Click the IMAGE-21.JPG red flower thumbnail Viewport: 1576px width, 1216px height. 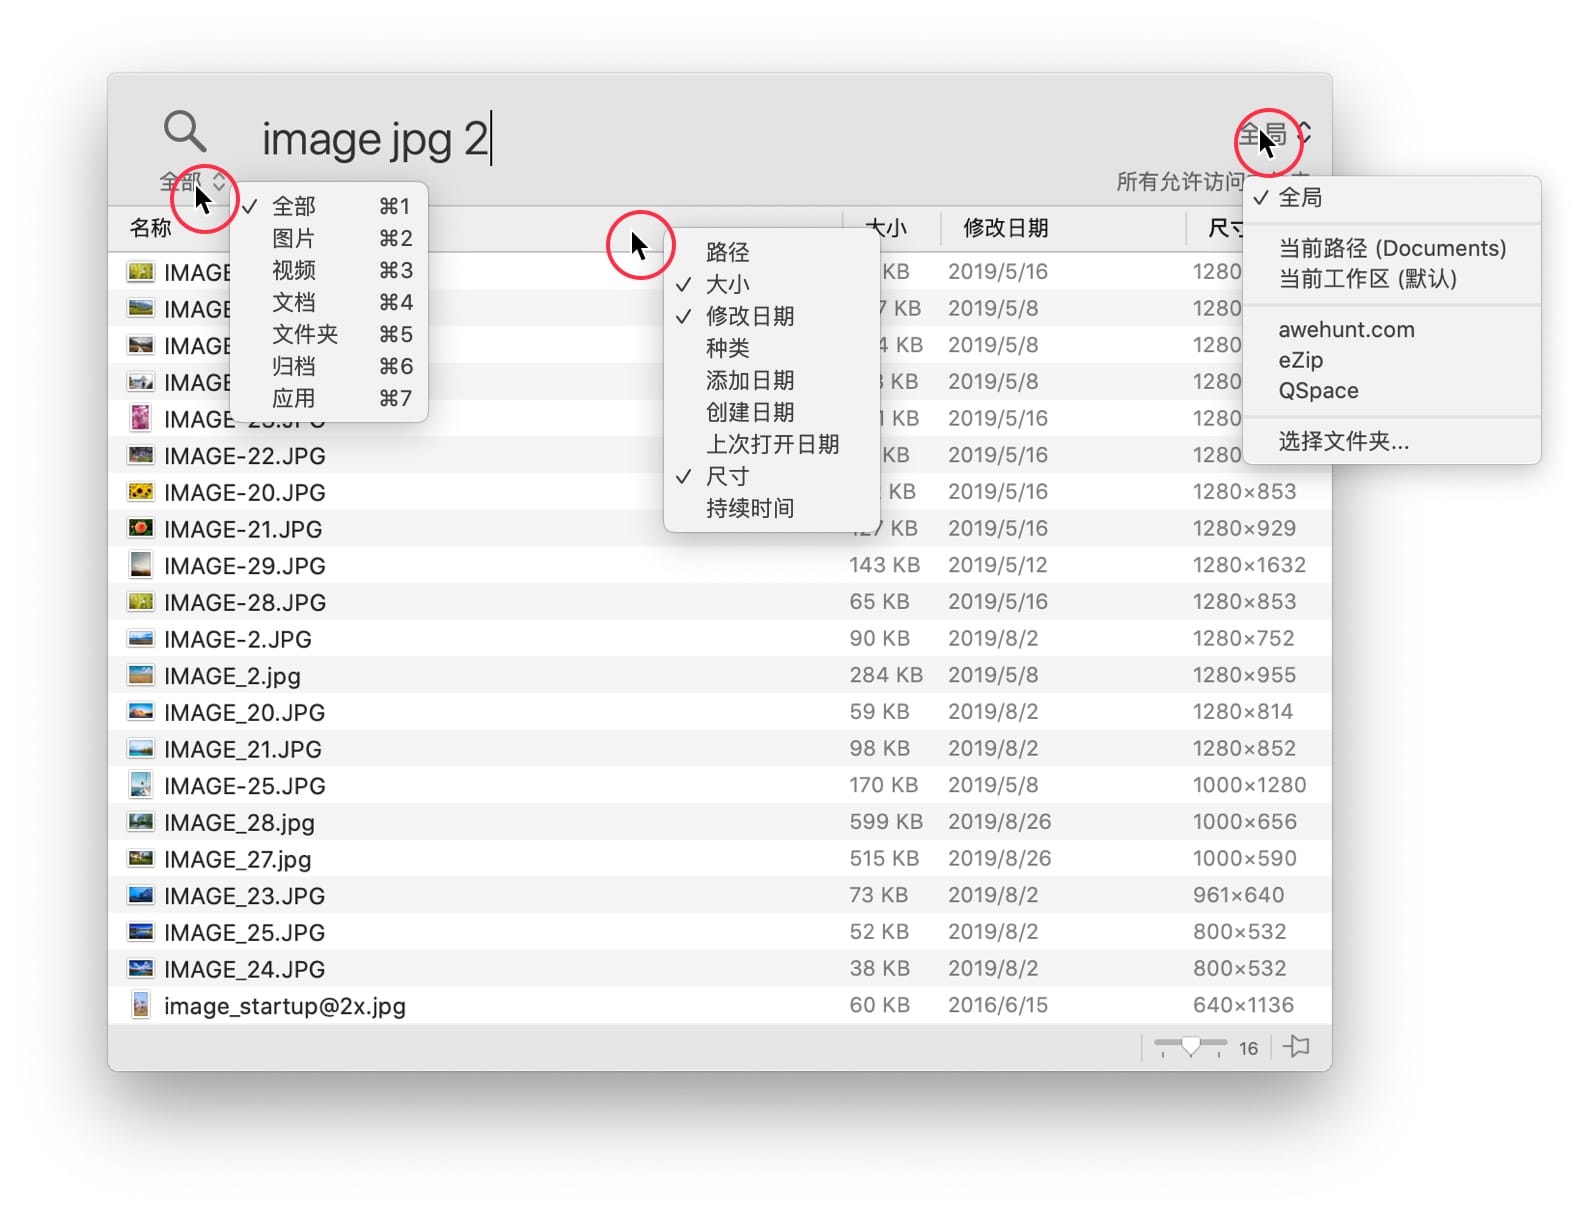pos(141,528)
